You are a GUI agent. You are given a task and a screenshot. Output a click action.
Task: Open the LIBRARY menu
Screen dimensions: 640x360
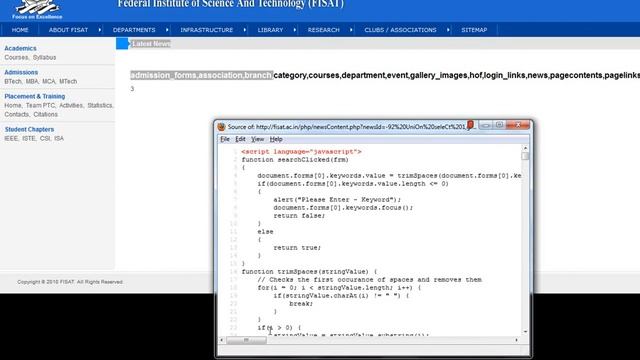click(x=270, y=30)
